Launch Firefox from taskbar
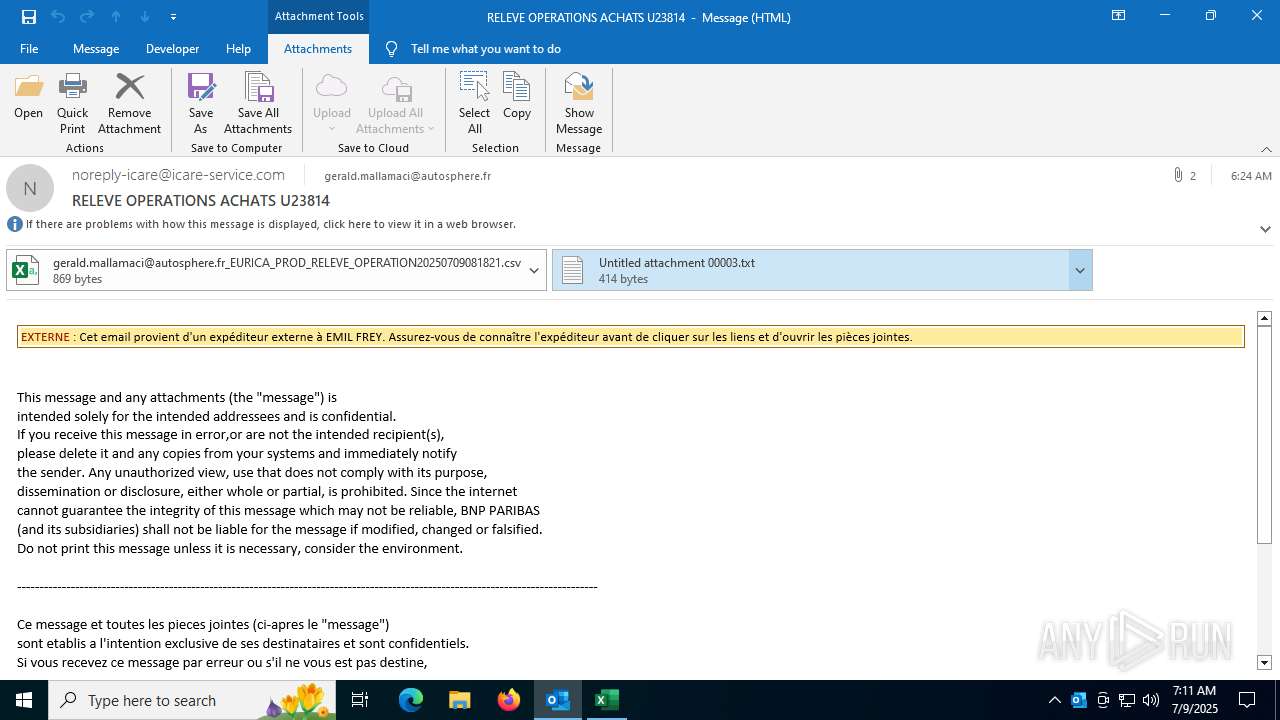The height and width of the screenshot is (720, 1280). [x=509, y=700]
